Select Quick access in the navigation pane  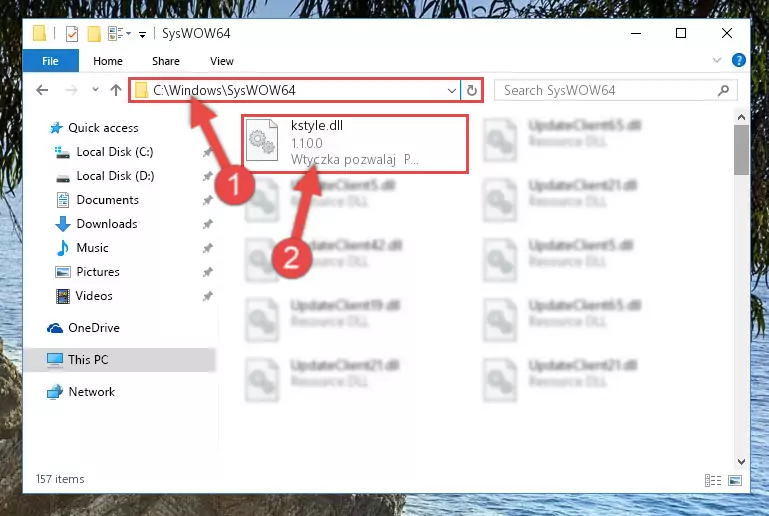tap(94, 128)
